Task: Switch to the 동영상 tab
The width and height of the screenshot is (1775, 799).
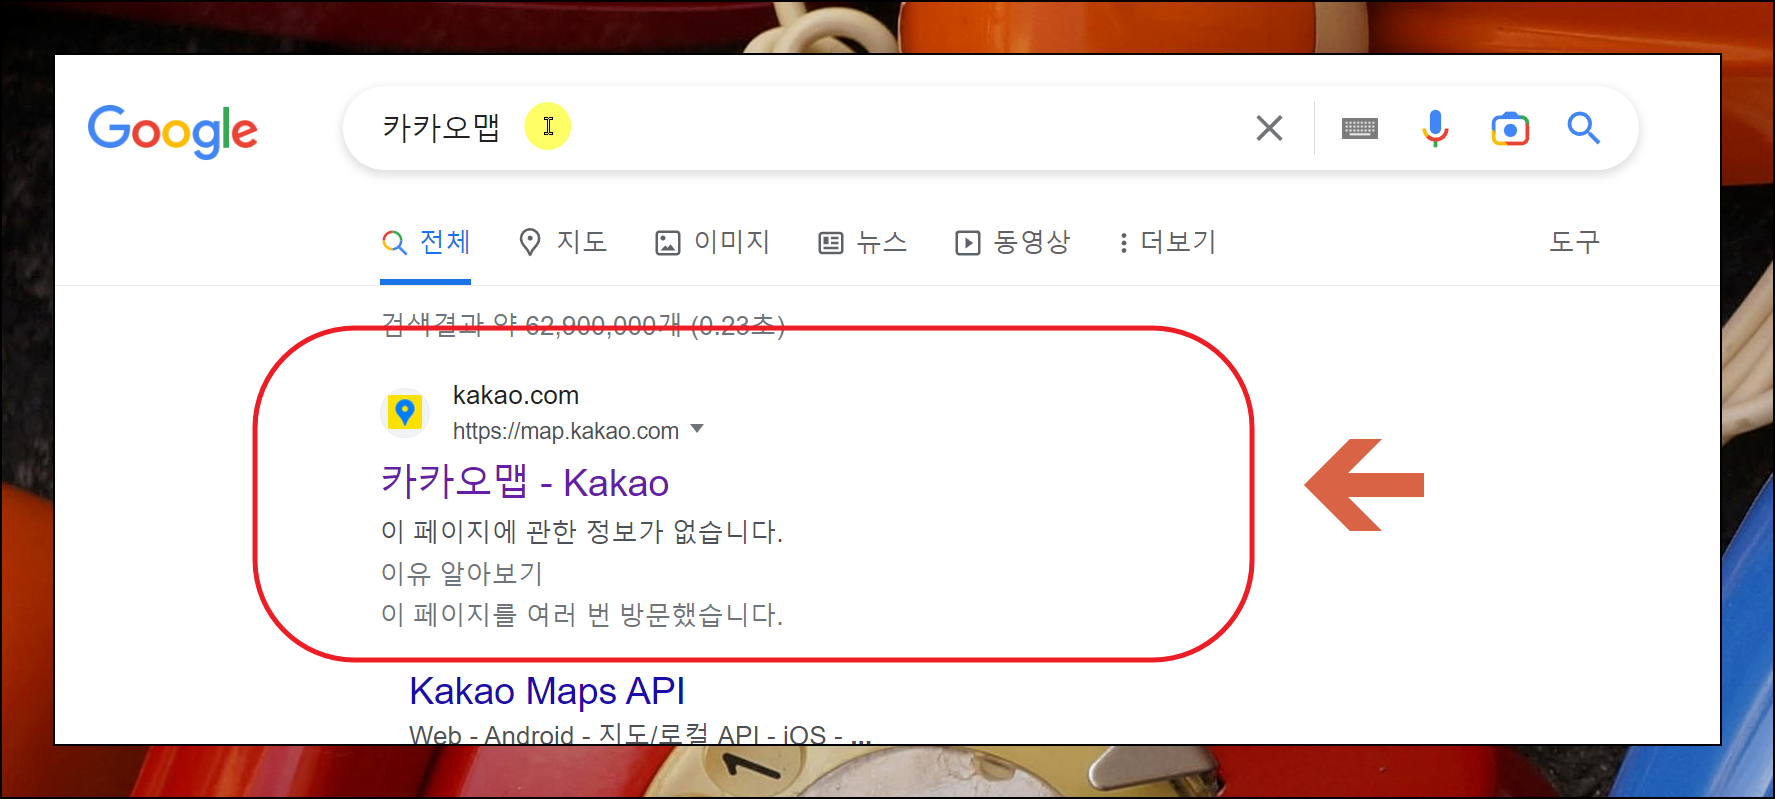Action: 1012,242
